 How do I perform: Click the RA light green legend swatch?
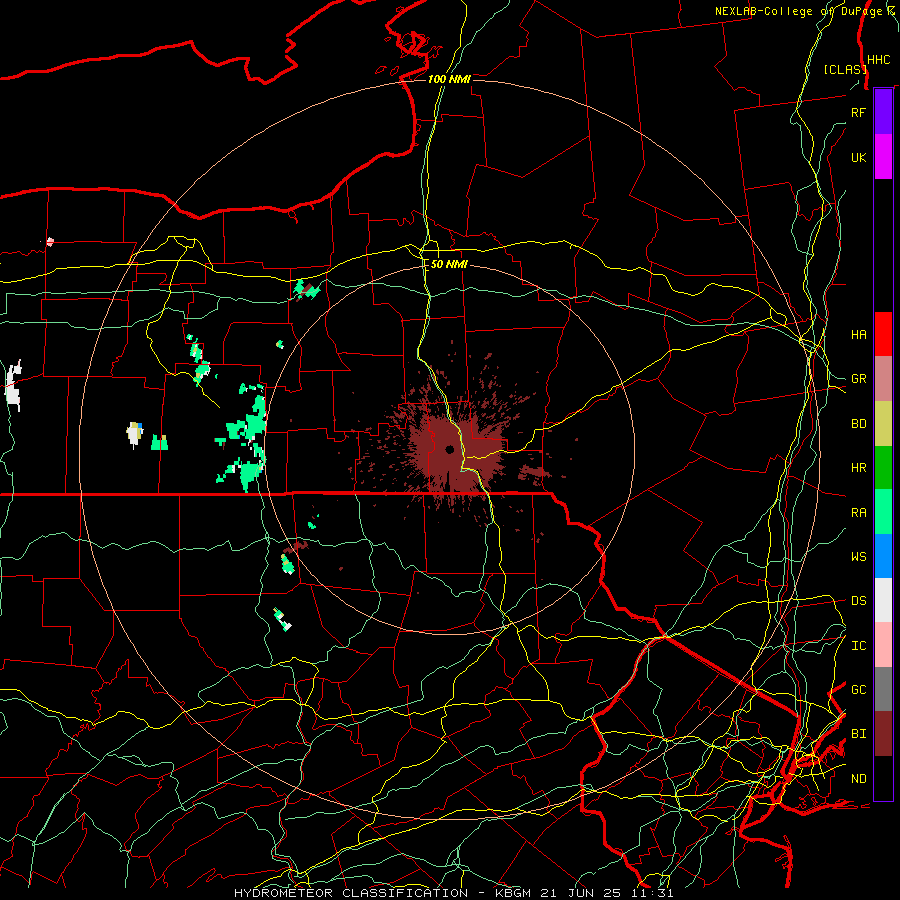point(883,512)
